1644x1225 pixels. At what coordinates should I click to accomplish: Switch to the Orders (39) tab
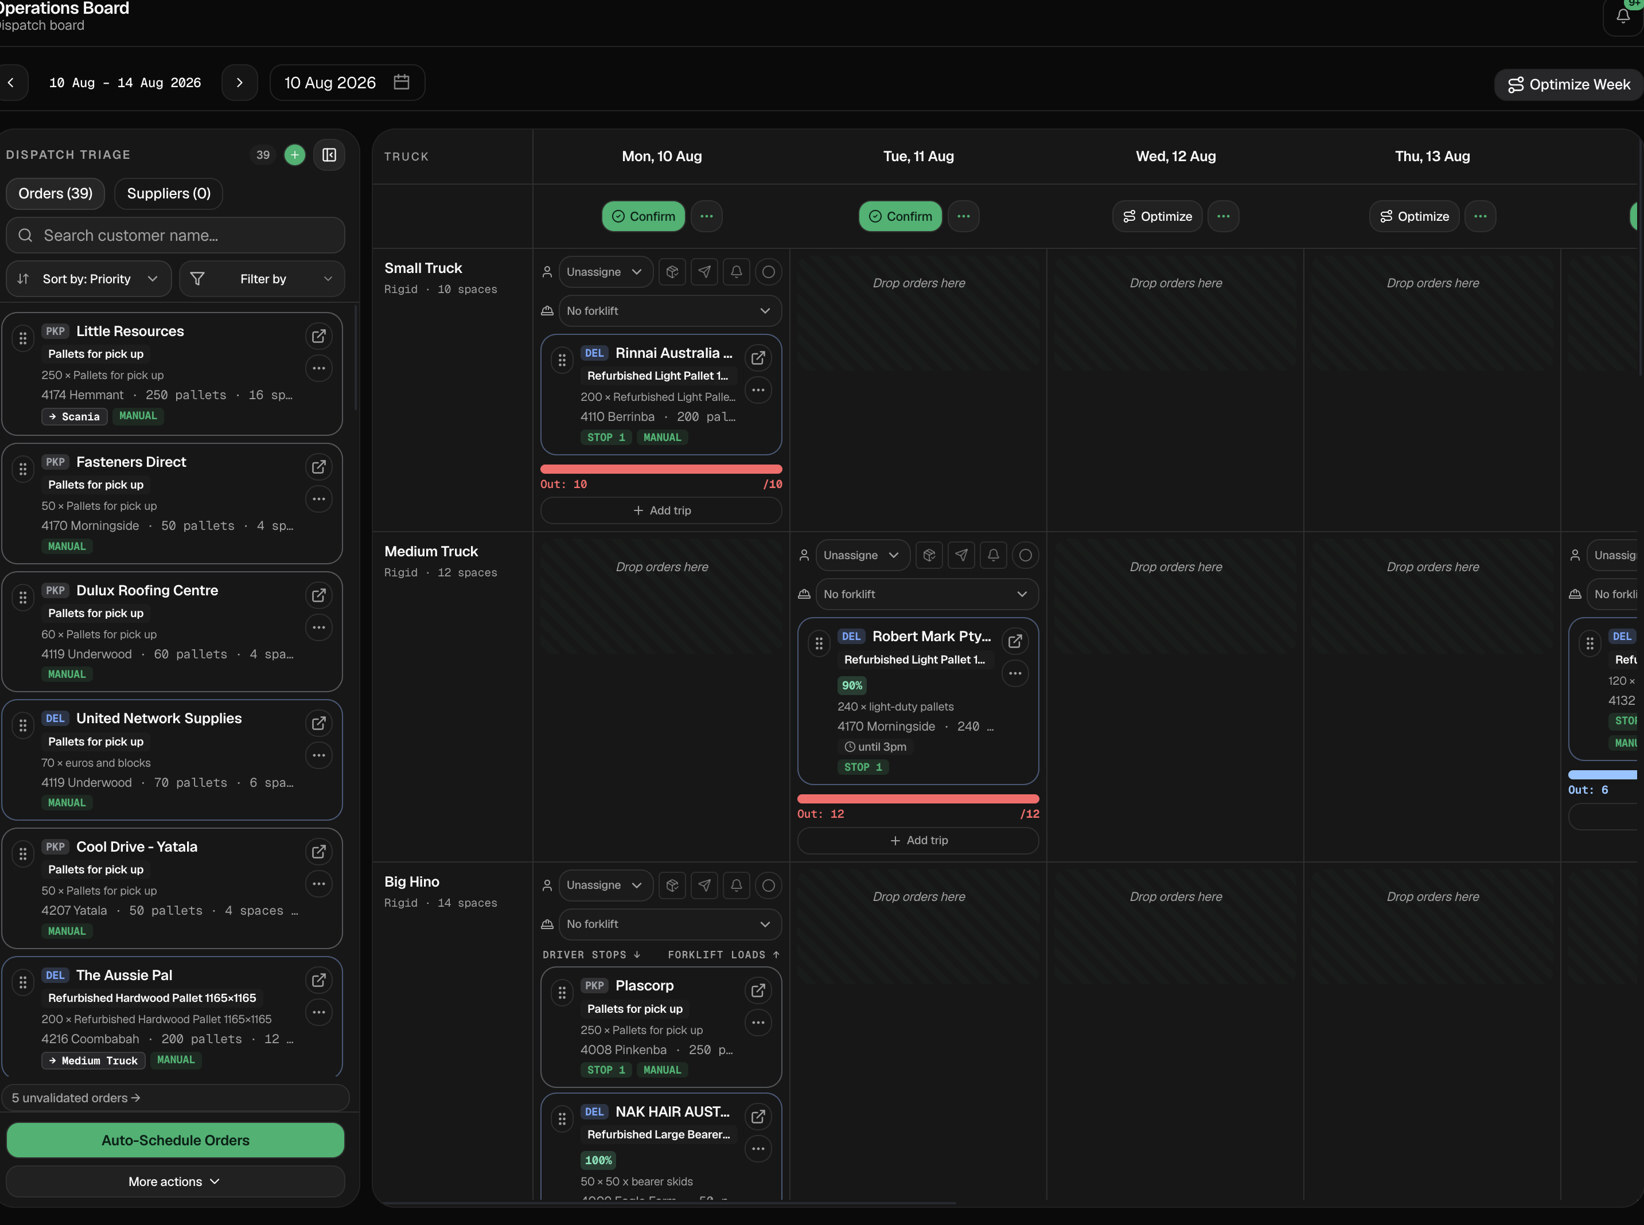[x=55, y=193]
